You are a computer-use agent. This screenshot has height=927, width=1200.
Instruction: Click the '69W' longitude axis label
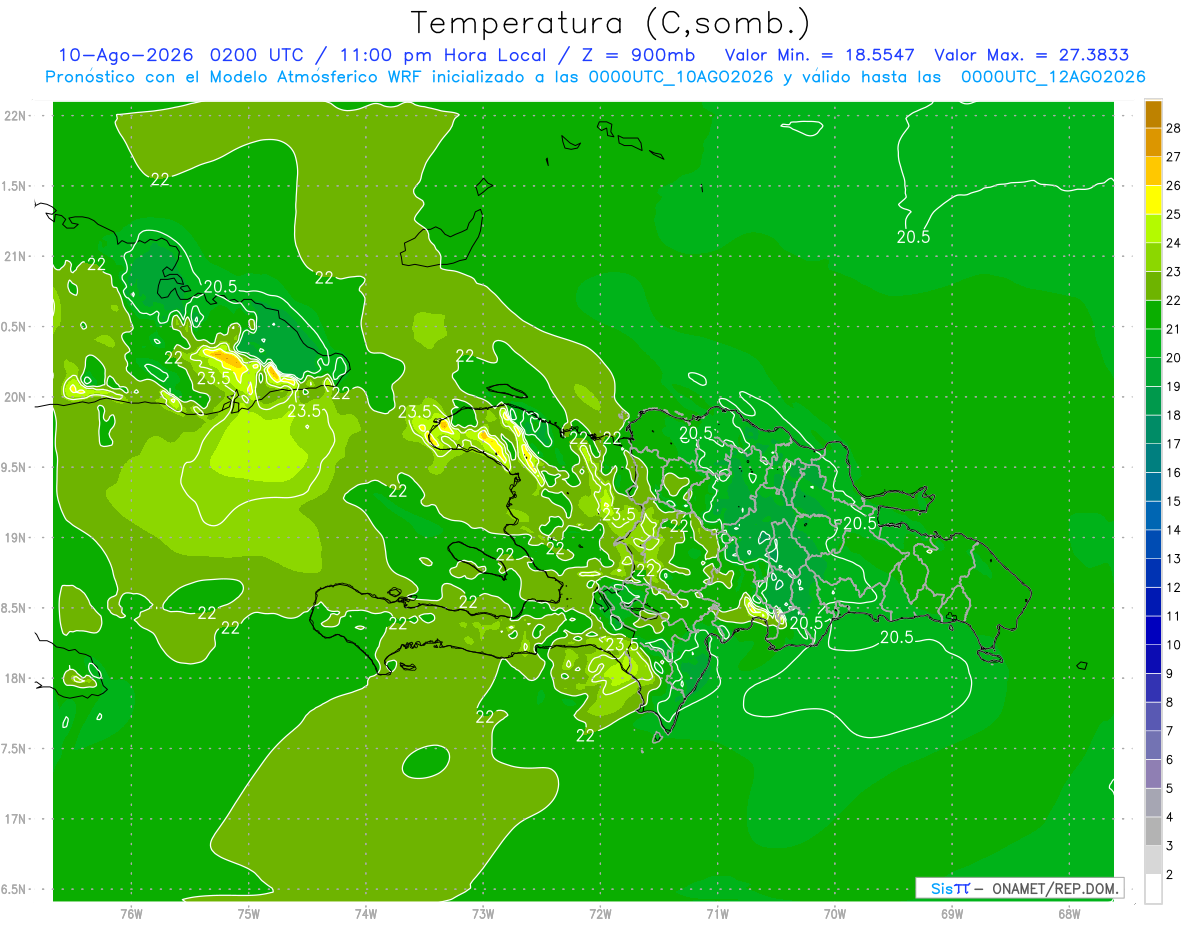click(x=952, y=914)
